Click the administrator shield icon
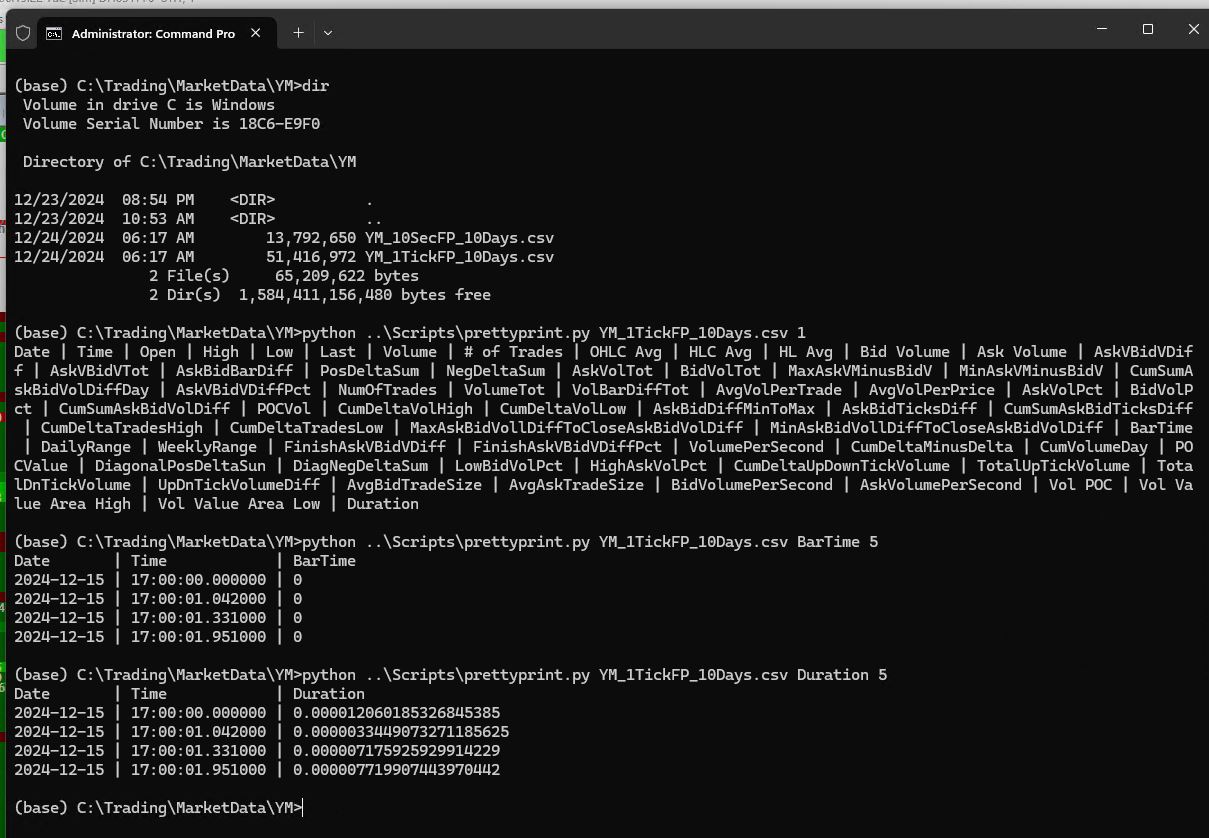1209x838 pixels. pyautogui.click(x=23, y=33)
